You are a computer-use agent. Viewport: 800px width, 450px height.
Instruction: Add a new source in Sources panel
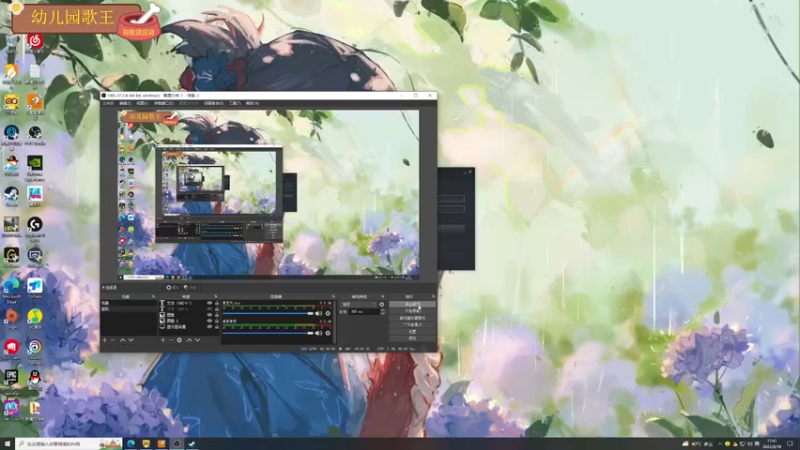coord(163,340)
